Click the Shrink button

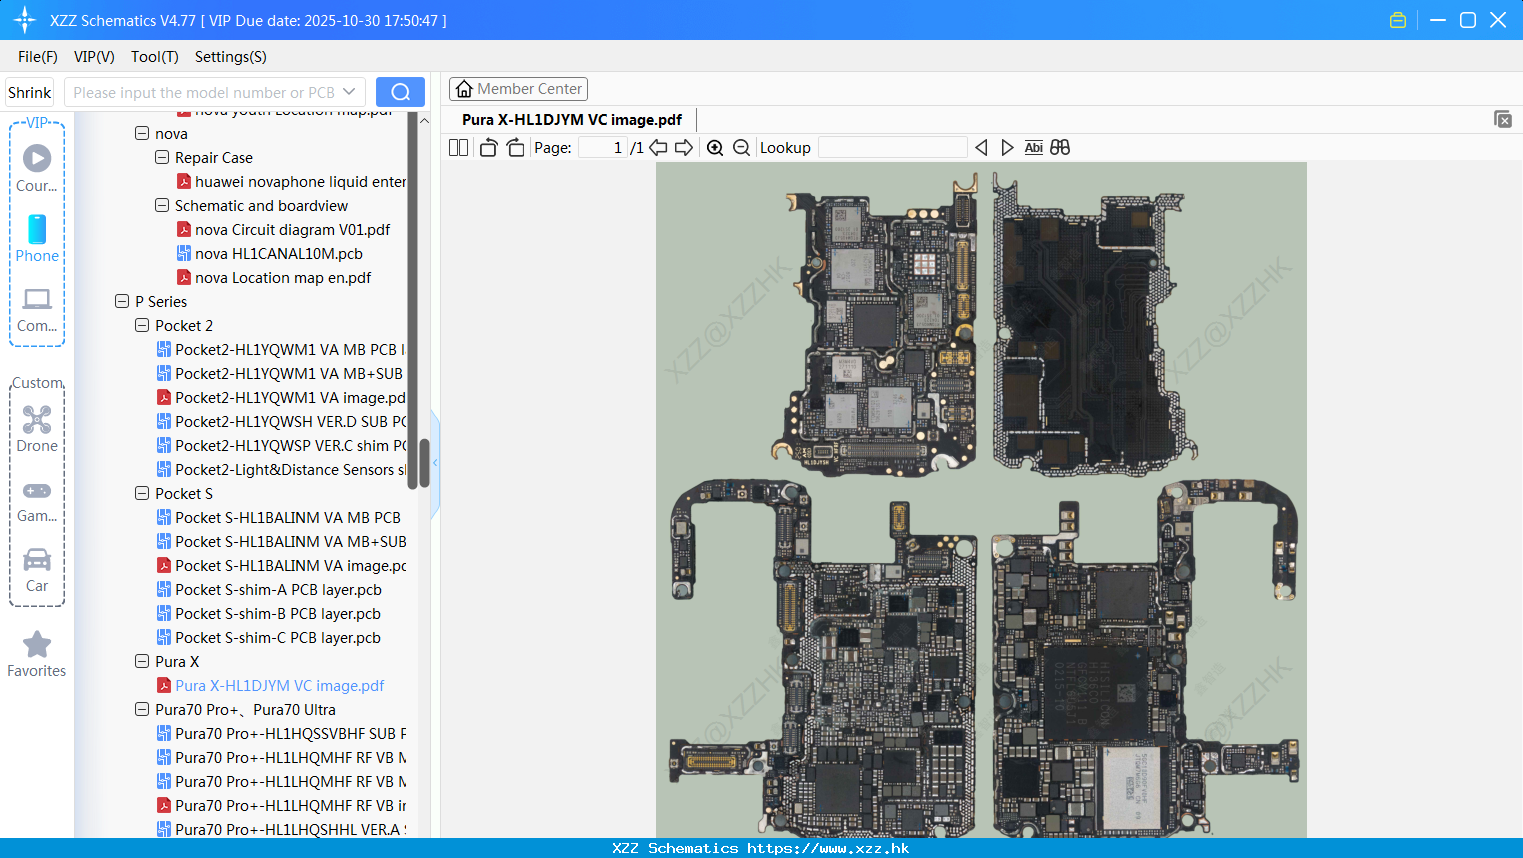click(29, 92)
